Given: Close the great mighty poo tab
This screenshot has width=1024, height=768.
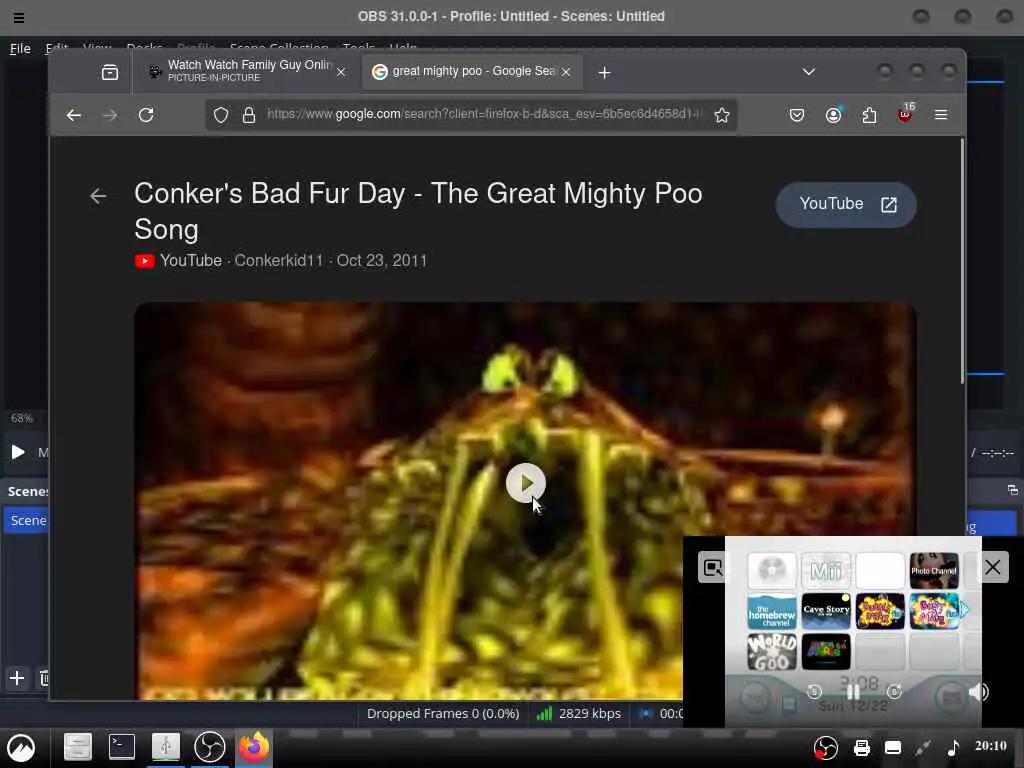Looking at the screenshot, I should [x=566, y=72].
